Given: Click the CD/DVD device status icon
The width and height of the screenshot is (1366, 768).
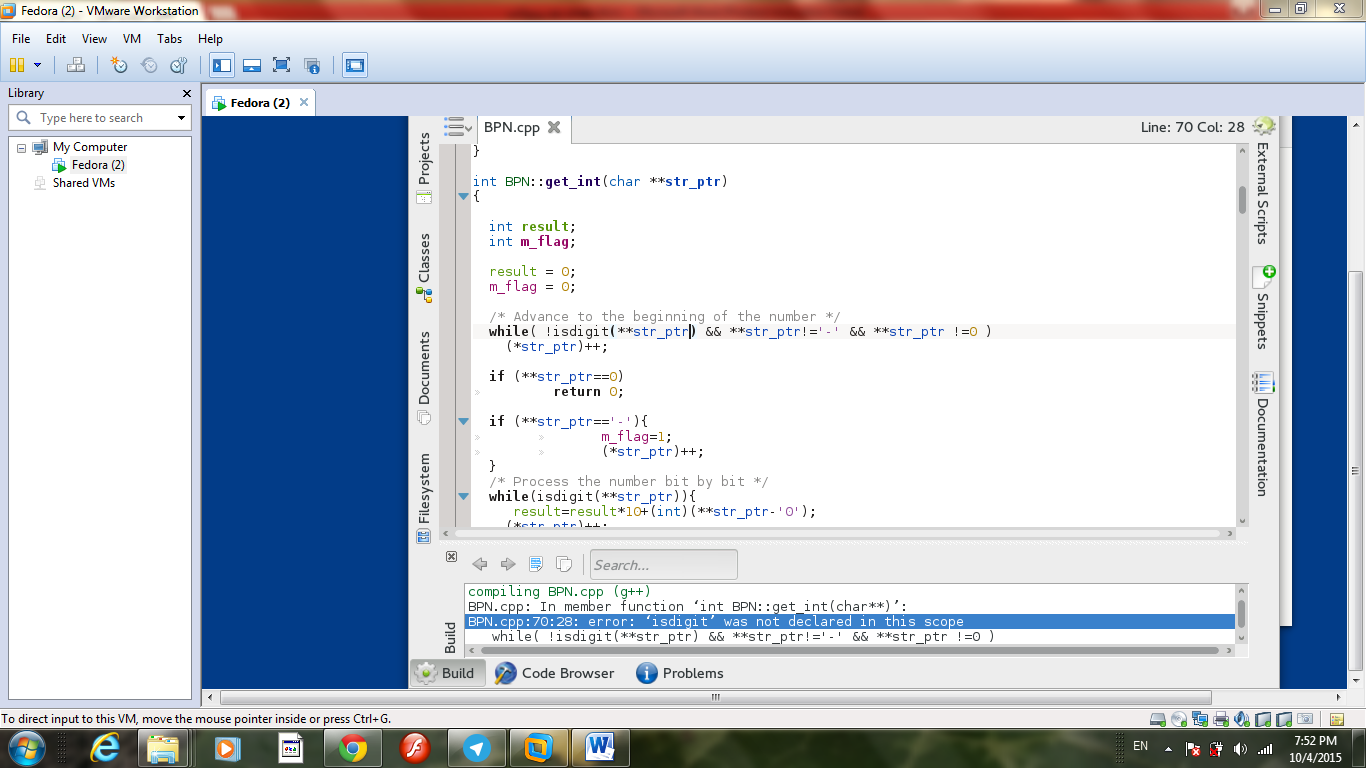Looking at the screenshot, I should coord(1178,719).
